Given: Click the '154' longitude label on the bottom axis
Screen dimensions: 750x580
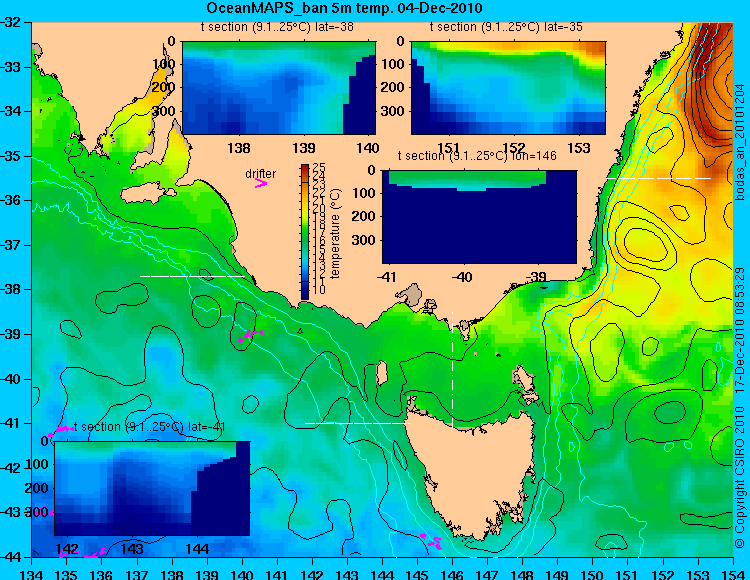Looking at the screenshot, I should tap(733, 575).
